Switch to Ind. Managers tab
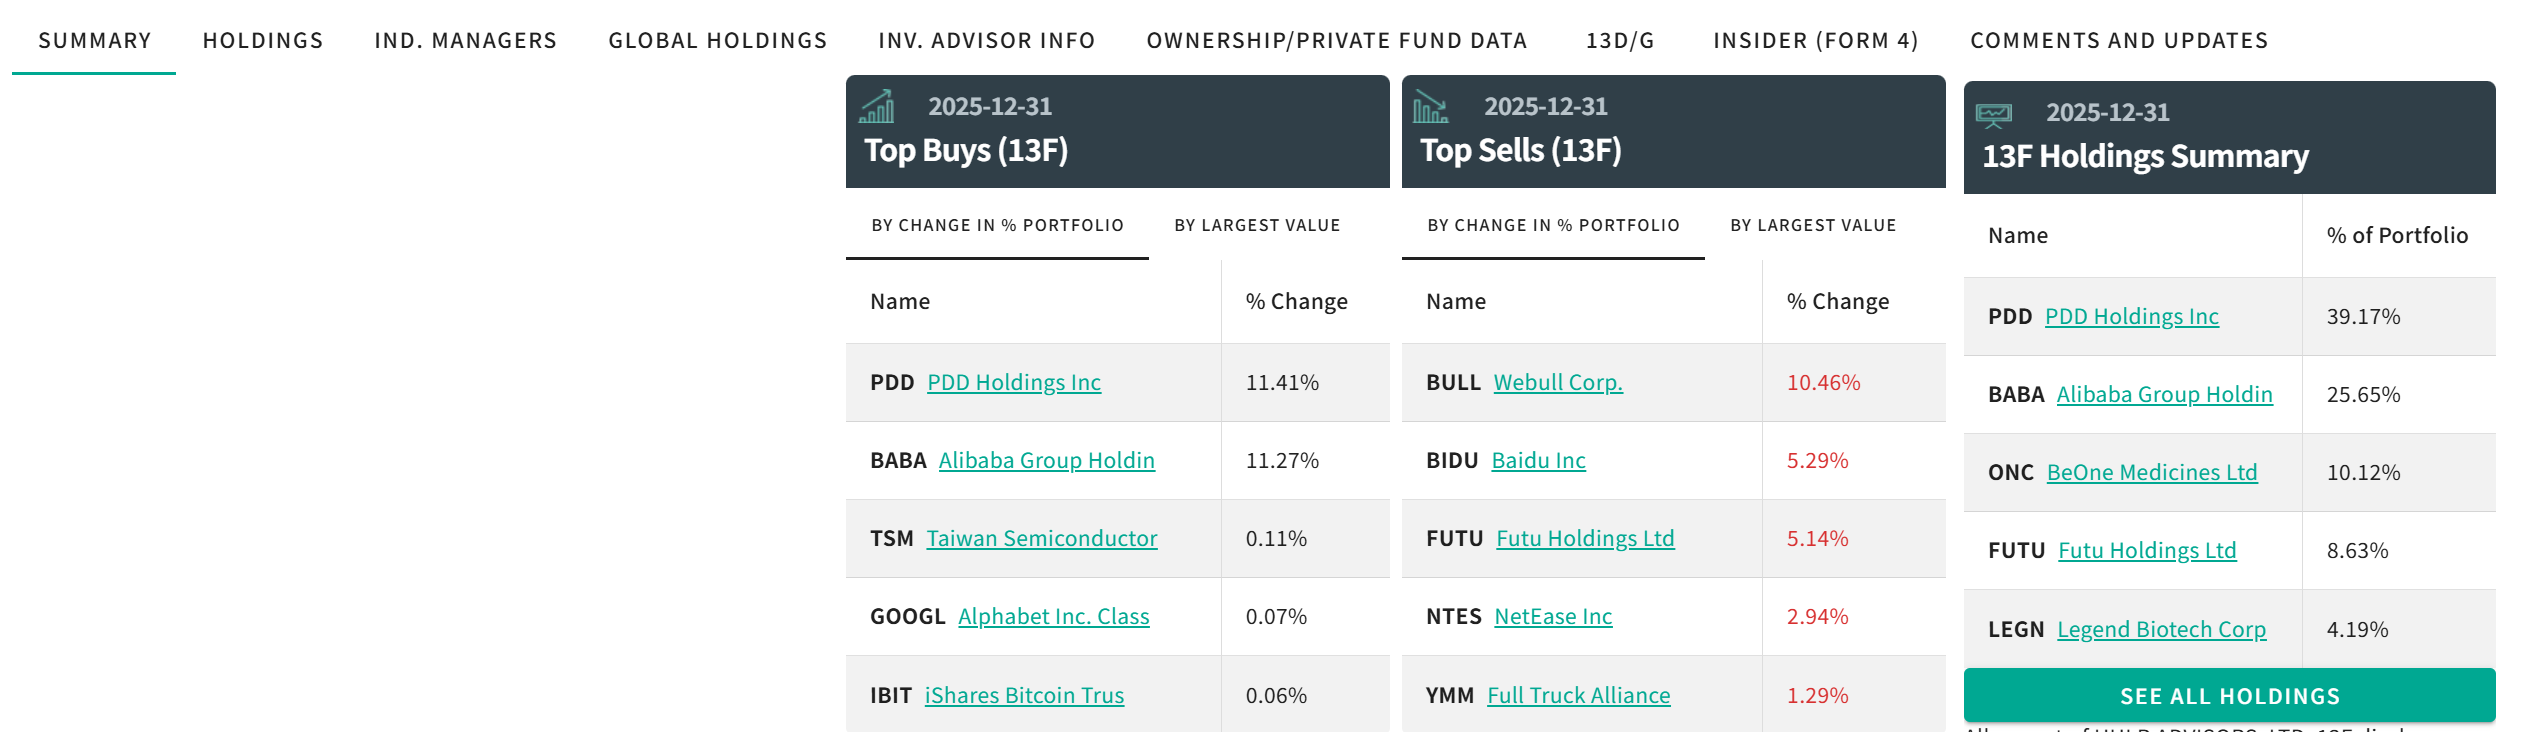This screenshot has height=732, width=2523. click(x=465, y=41)
